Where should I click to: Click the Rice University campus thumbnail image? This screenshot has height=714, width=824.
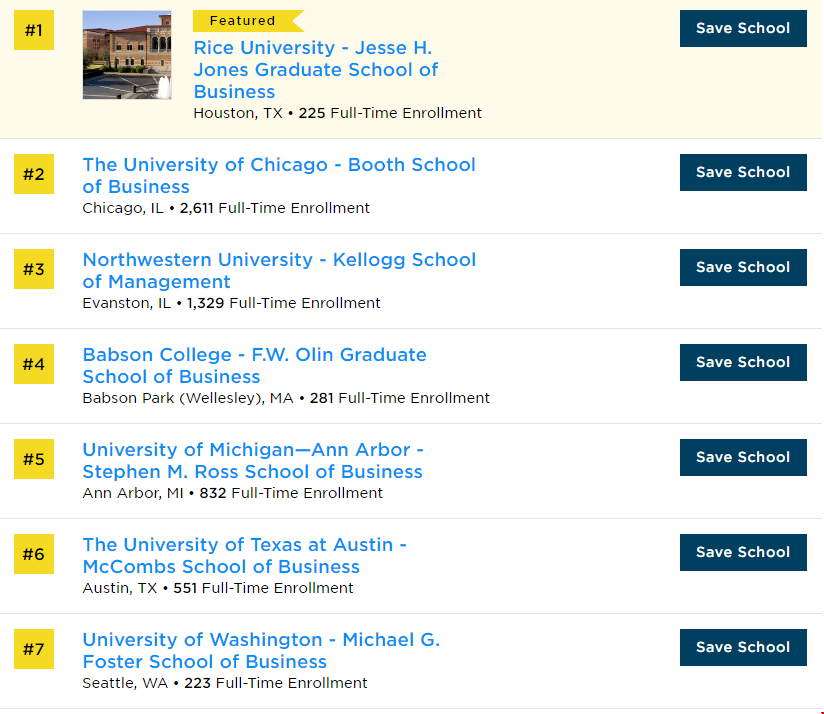pyautogui.click(x=127, y=55)
